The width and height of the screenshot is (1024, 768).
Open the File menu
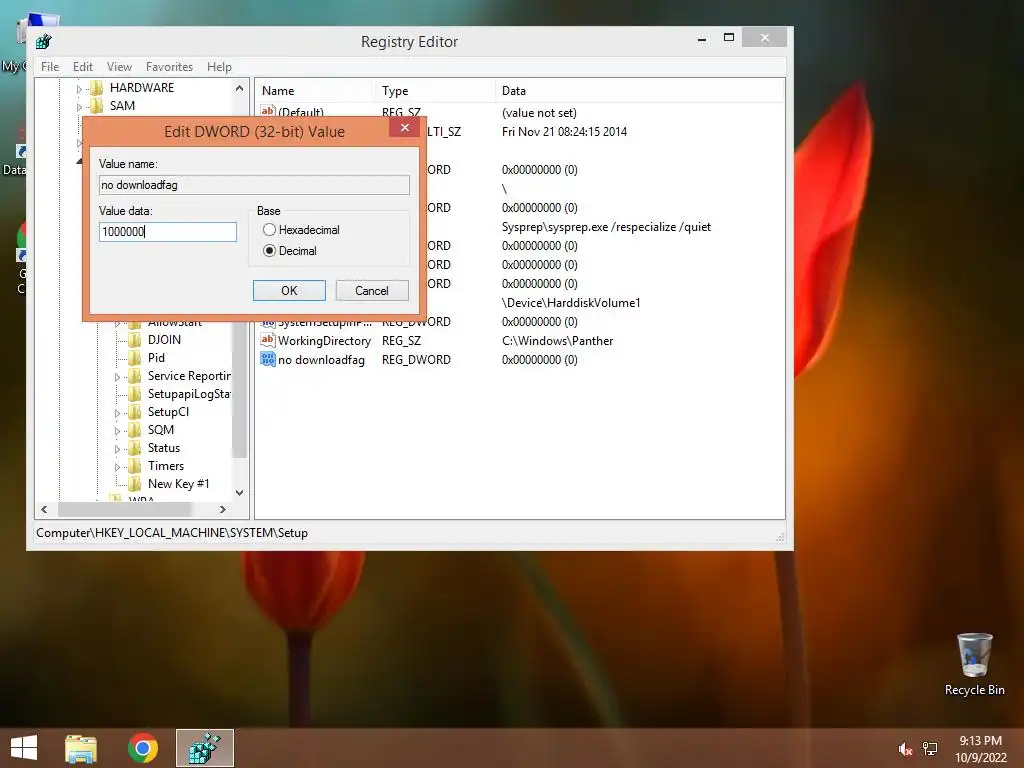[x=50, y=67]
